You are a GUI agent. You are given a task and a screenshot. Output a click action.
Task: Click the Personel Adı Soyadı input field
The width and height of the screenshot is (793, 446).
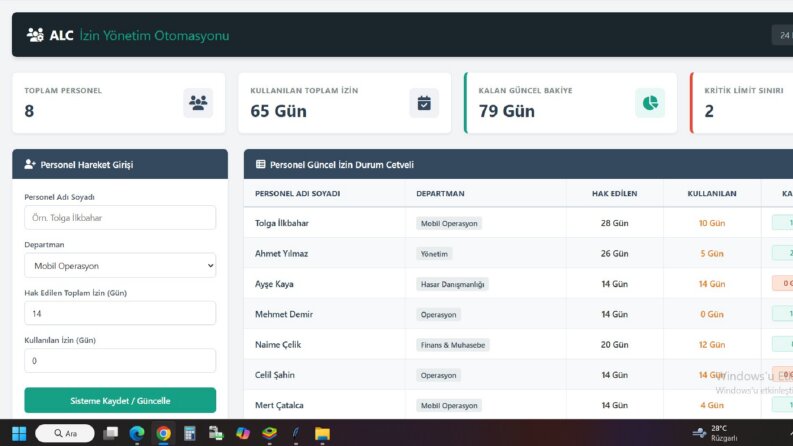[x=120, y=217]
